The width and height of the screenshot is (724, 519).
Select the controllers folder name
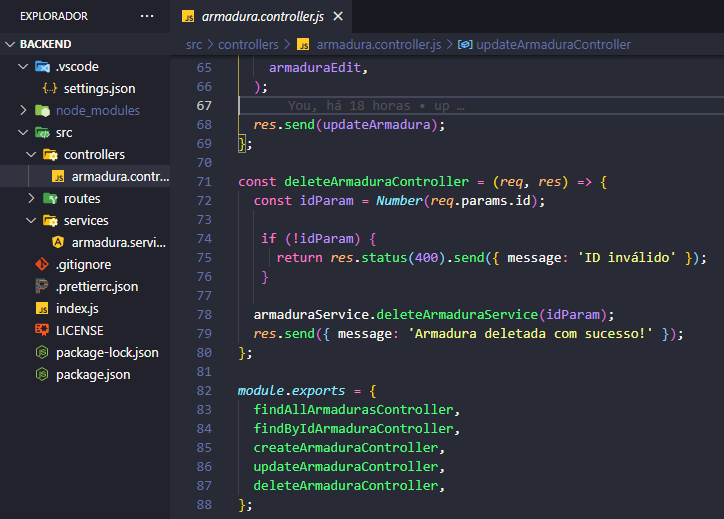(x=94, y=154)
